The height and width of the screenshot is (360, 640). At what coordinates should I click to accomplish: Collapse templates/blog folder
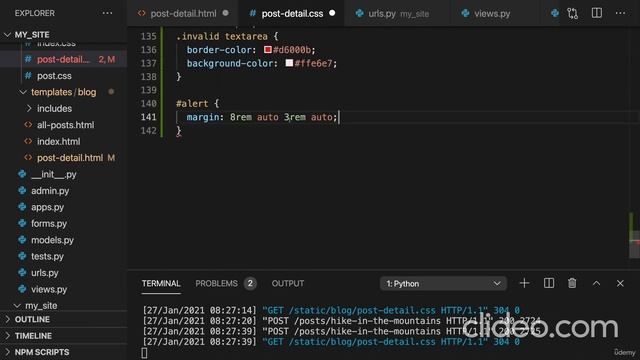23,92
